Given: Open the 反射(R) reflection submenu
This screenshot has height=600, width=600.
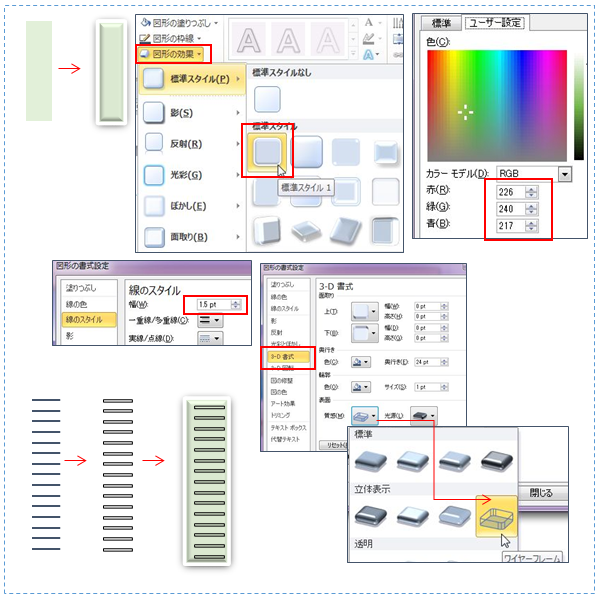Looking at the screenshot, I should tap(192, 144).
